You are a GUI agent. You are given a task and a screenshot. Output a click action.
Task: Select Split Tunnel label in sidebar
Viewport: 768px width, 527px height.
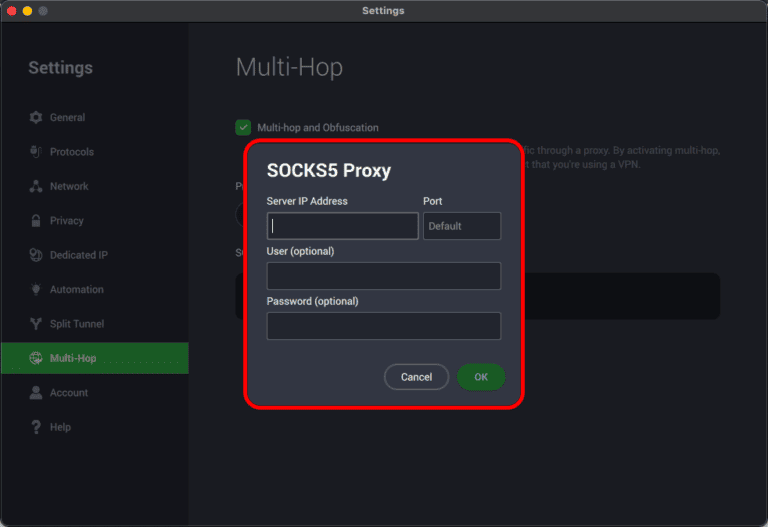(77, 324)
